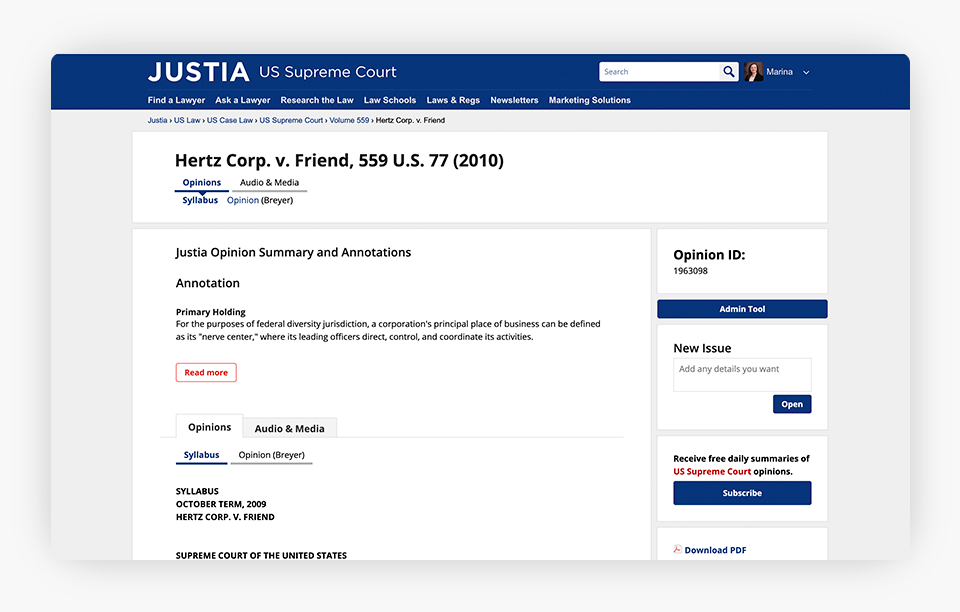
Task: Select the lower Opinions tab
Action: 209,427
